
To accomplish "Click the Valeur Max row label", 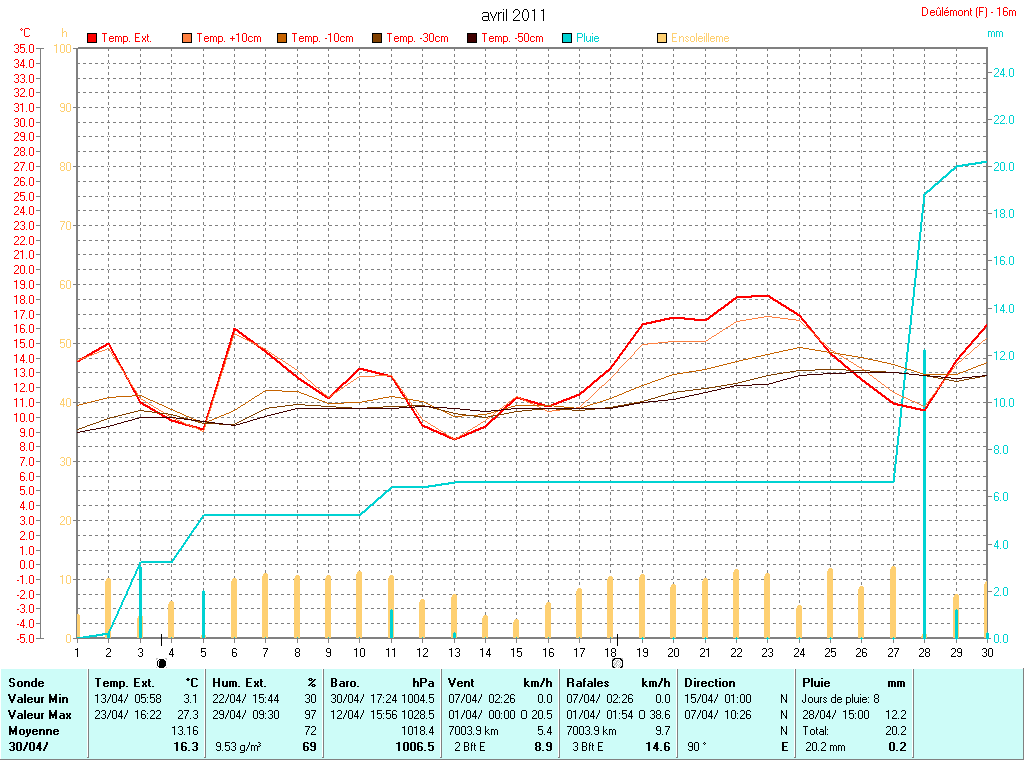I will (x=38, y=715).
